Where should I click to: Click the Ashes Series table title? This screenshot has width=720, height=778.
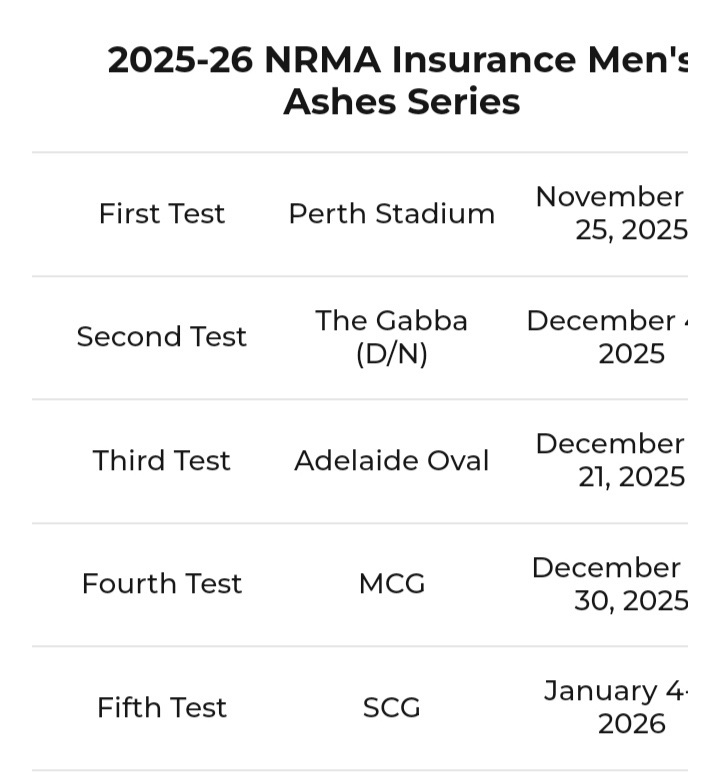click(x=398, y=80)
